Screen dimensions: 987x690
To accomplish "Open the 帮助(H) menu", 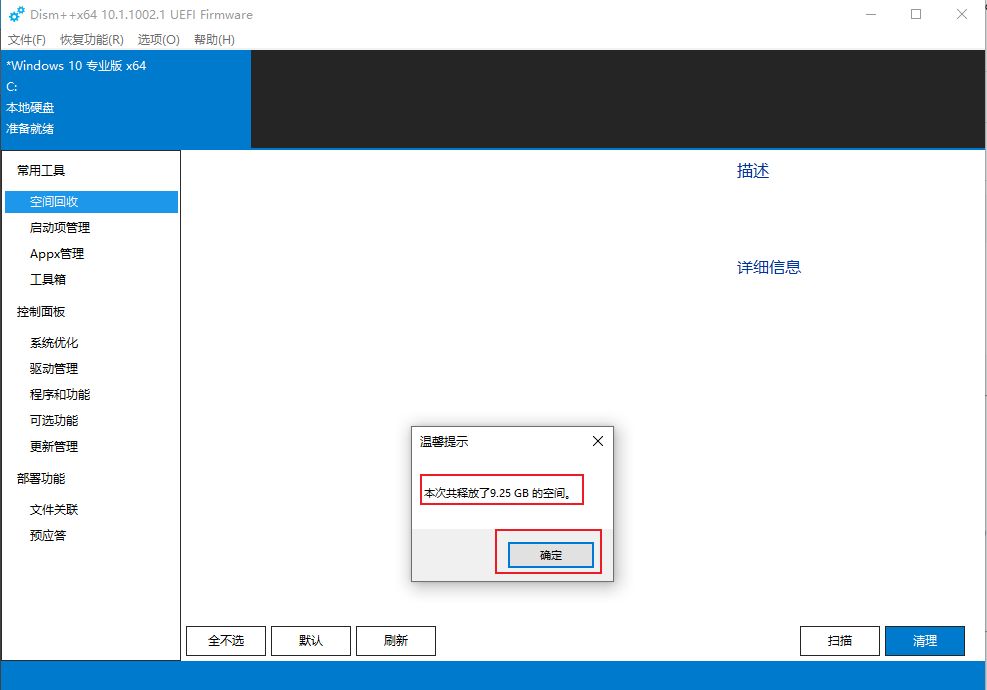I will (x=214, y=40).
